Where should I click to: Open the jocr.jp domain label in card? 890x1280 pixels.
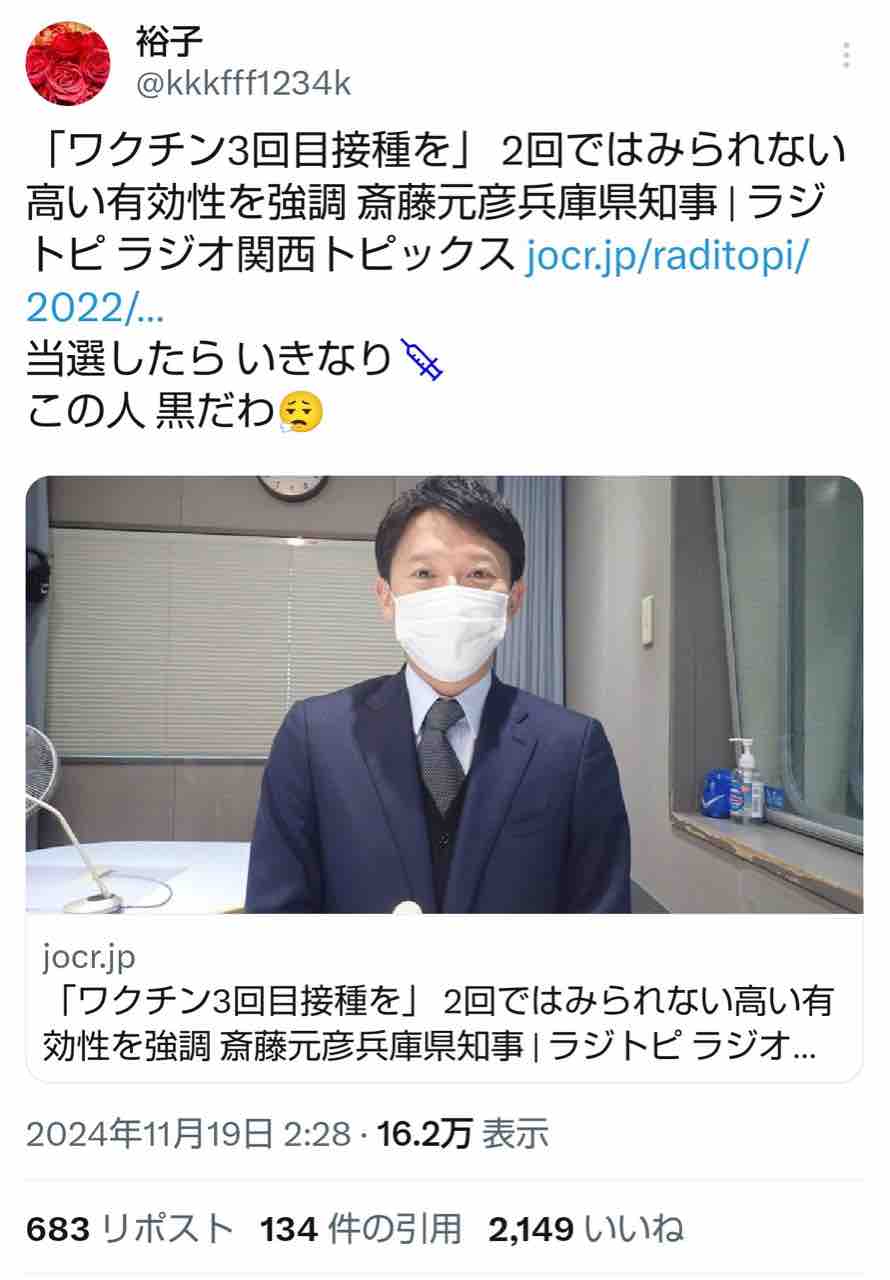click(89, 957)
